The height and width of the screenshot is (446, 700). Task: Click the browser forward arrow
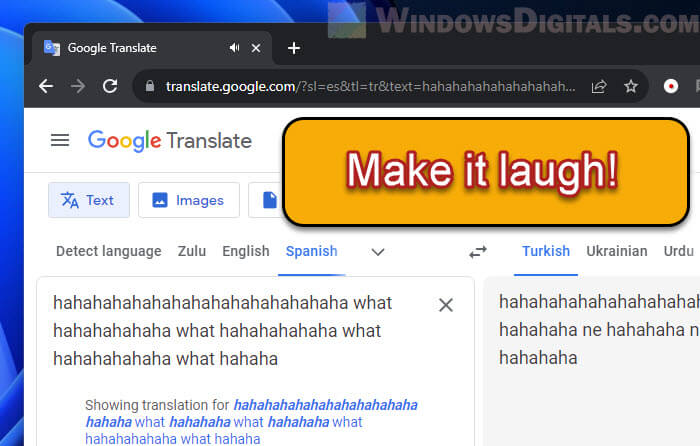point(78,86)
